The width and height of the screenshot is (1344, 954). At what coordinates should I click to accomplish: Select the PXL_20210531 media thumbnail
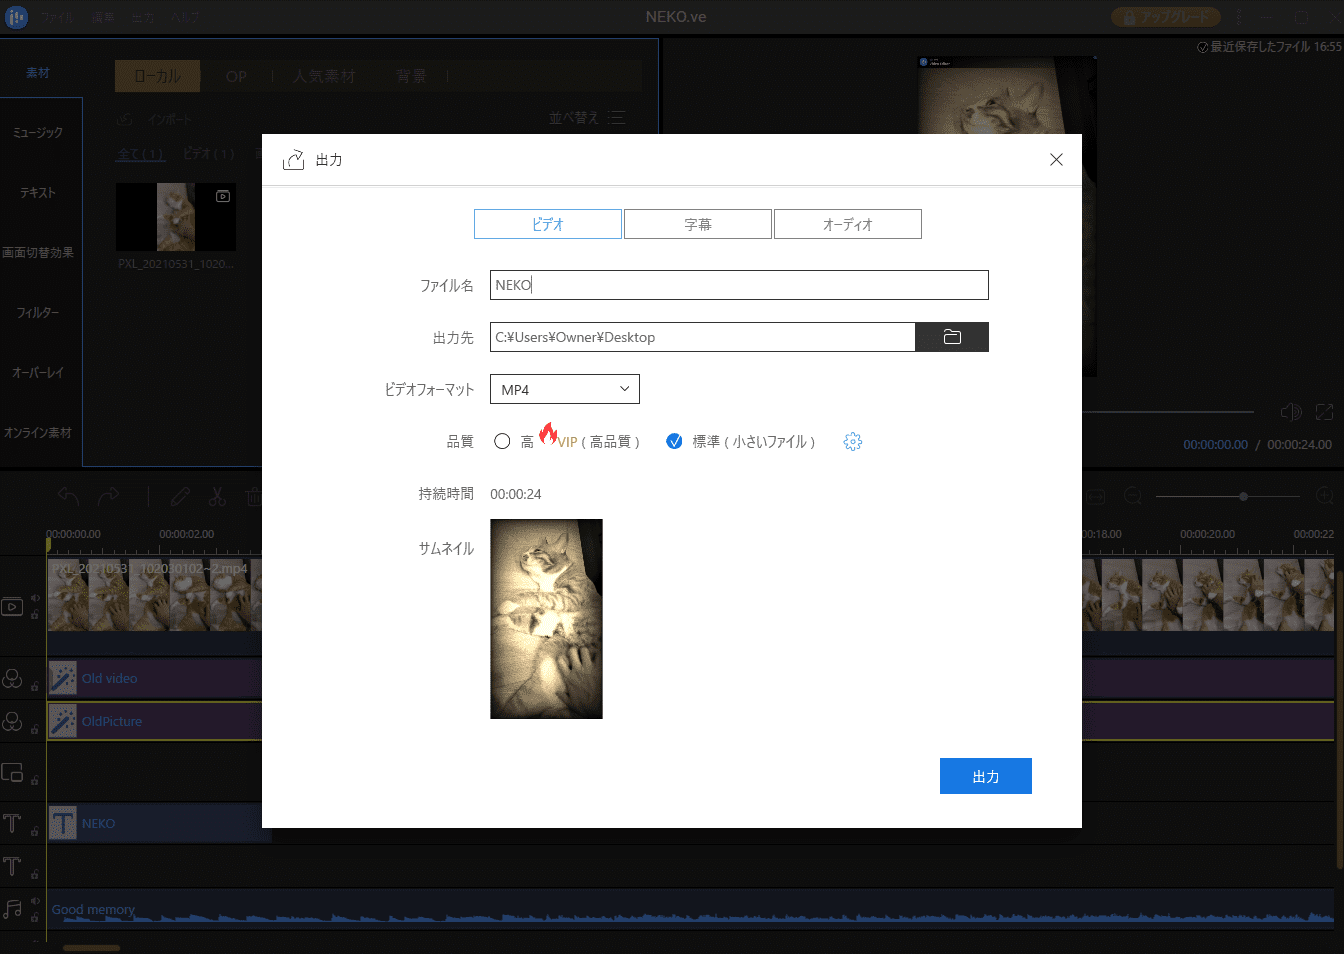click(176, 216)
